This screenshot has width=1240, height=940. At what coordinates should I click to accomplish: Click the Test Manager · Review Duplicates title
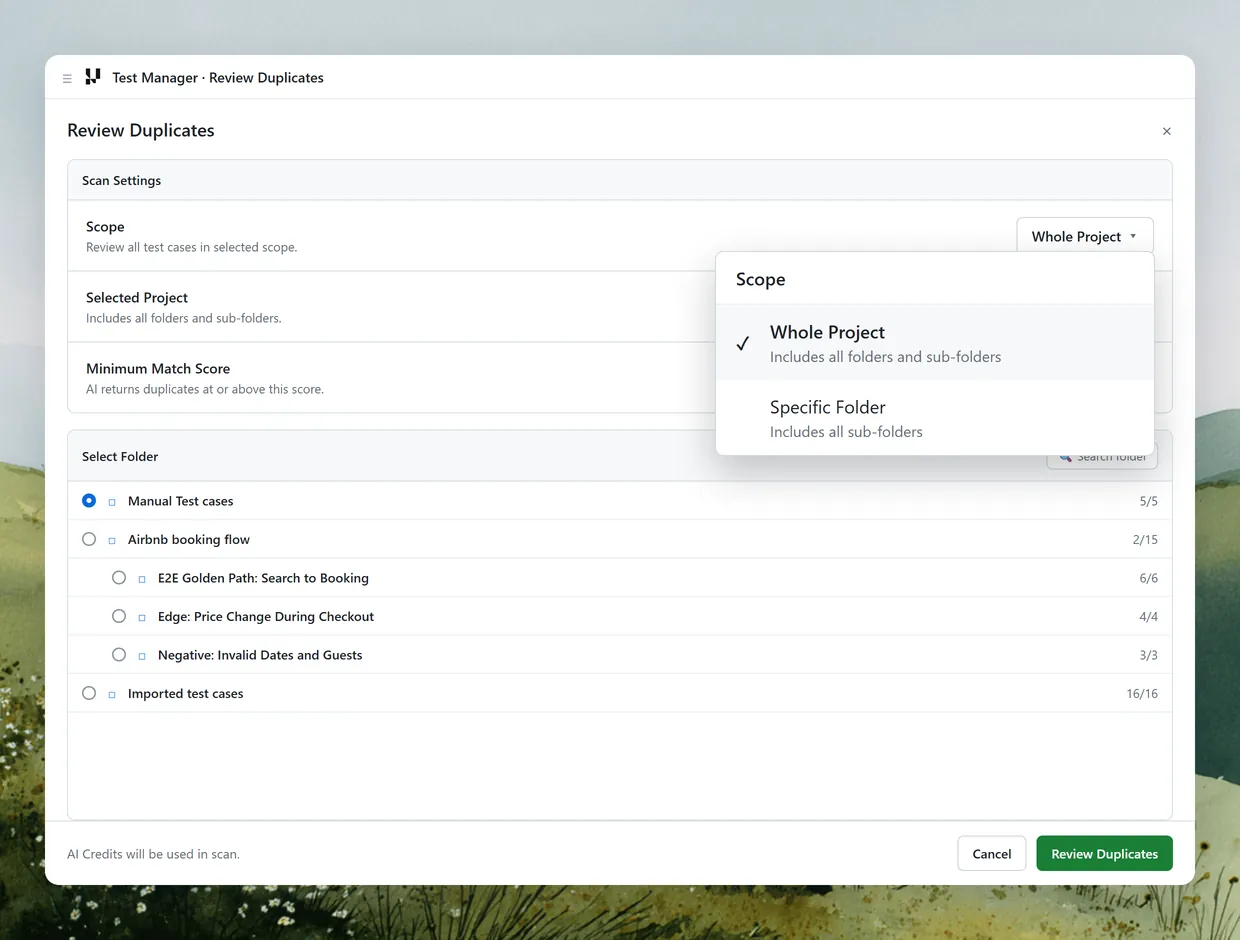pyautogui.click(x=218, y=78)
